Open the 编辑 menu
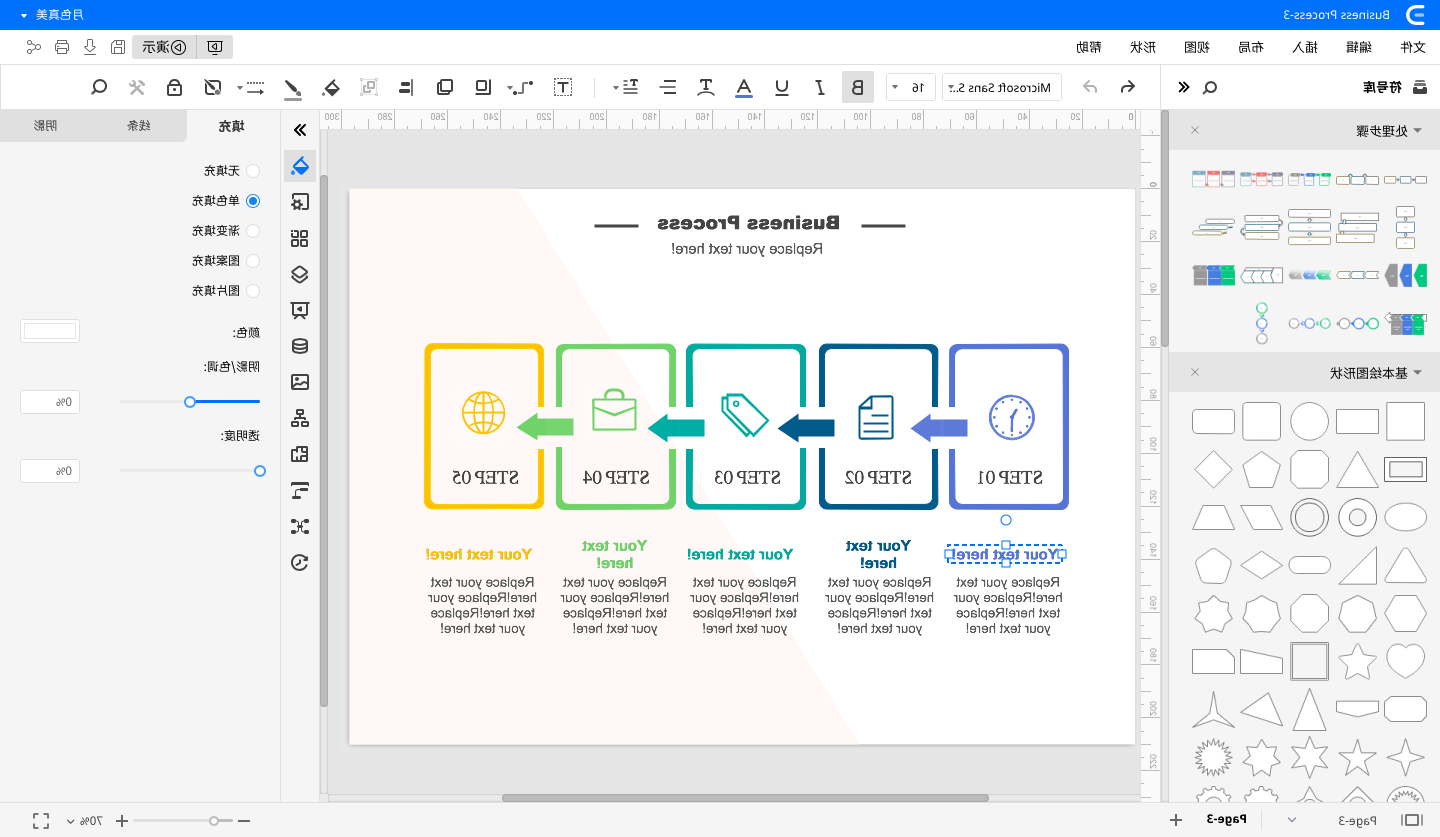 click(1358, 47)
